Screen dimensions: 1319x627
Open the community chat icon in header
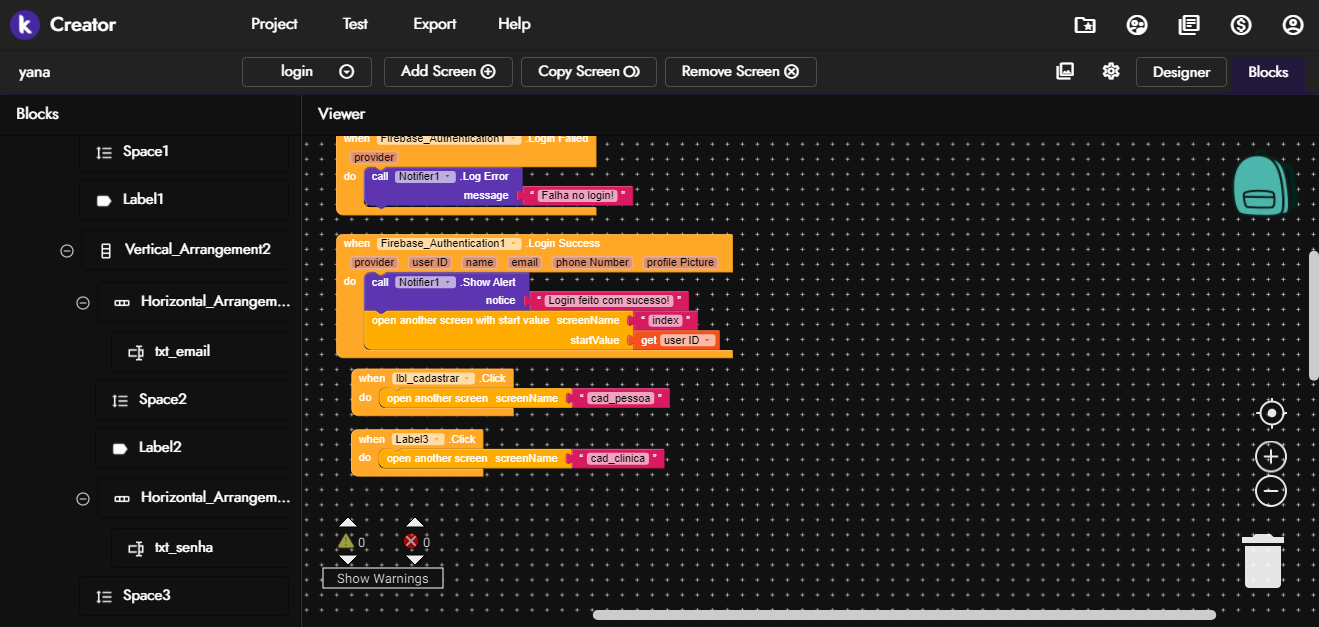pos(1137,25)
